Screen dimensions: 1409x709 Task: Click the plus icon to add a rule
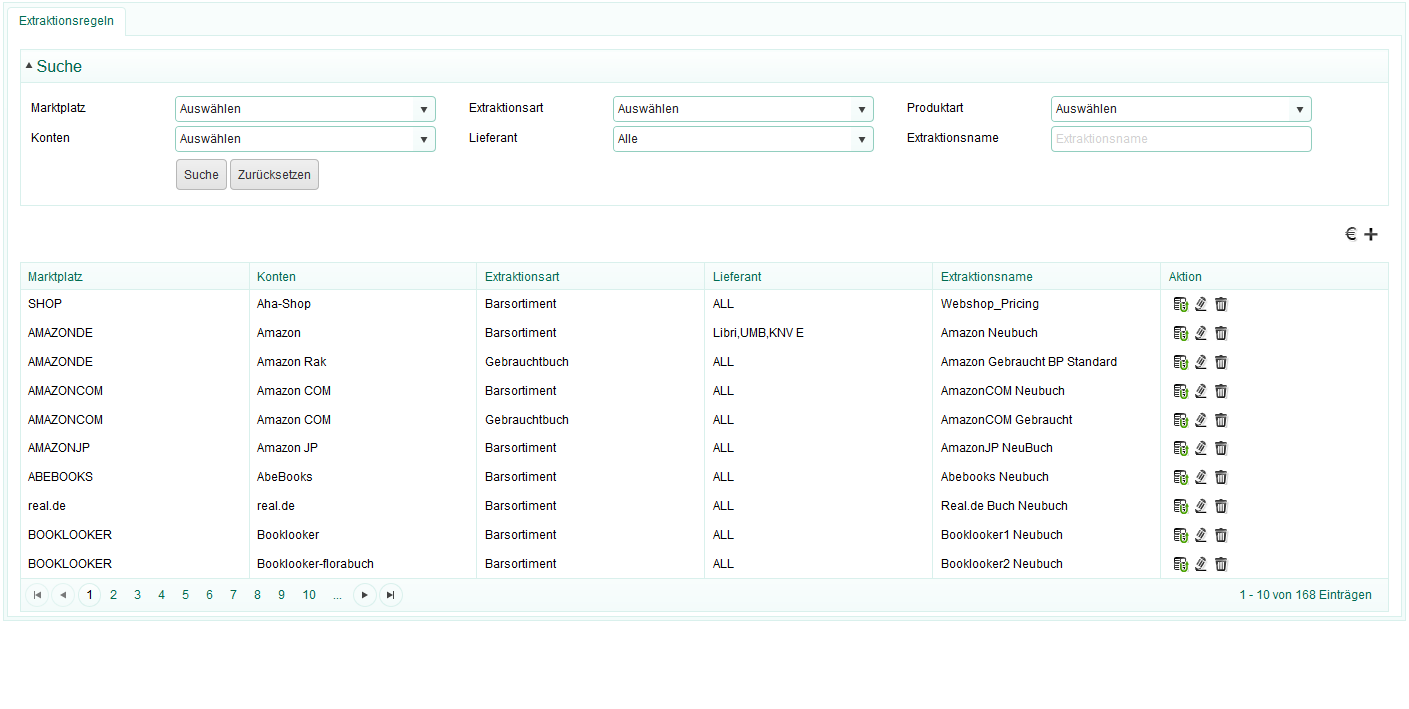coord(1371,234)
